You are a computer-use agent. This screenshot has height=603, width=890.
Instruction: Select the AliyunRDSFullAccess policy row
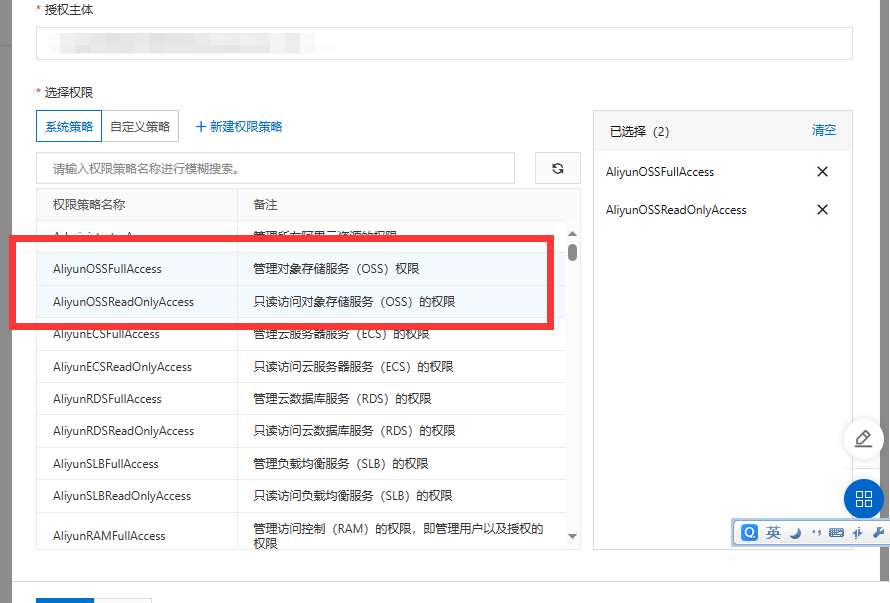(x=107, y=399)
